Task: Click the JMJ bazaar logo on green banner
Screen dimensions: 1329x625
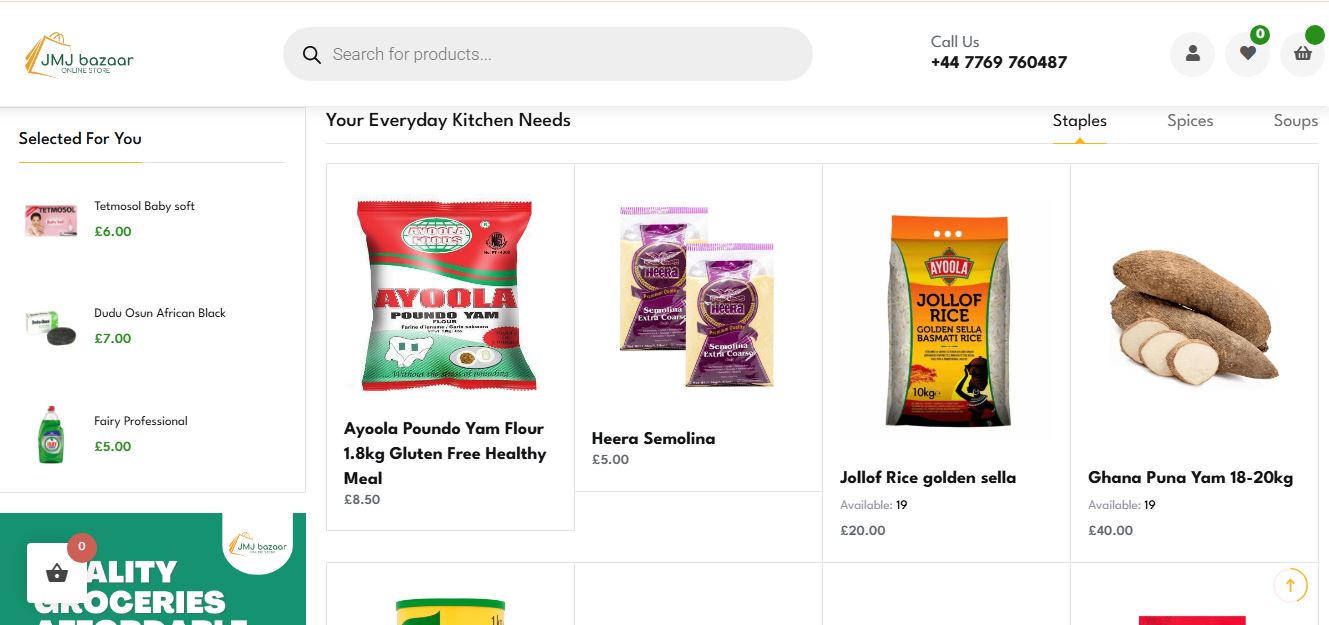Action: [258, 546]
